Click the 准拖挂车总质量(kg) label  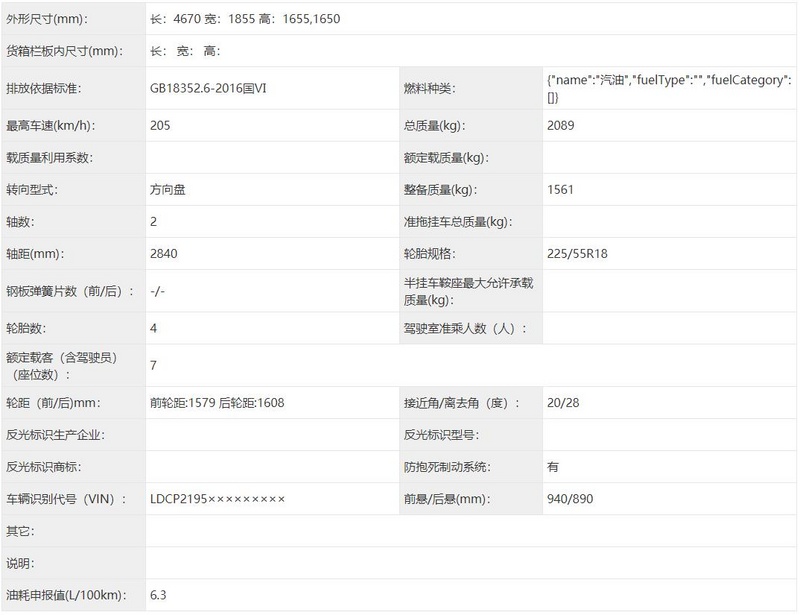(458, 222)
